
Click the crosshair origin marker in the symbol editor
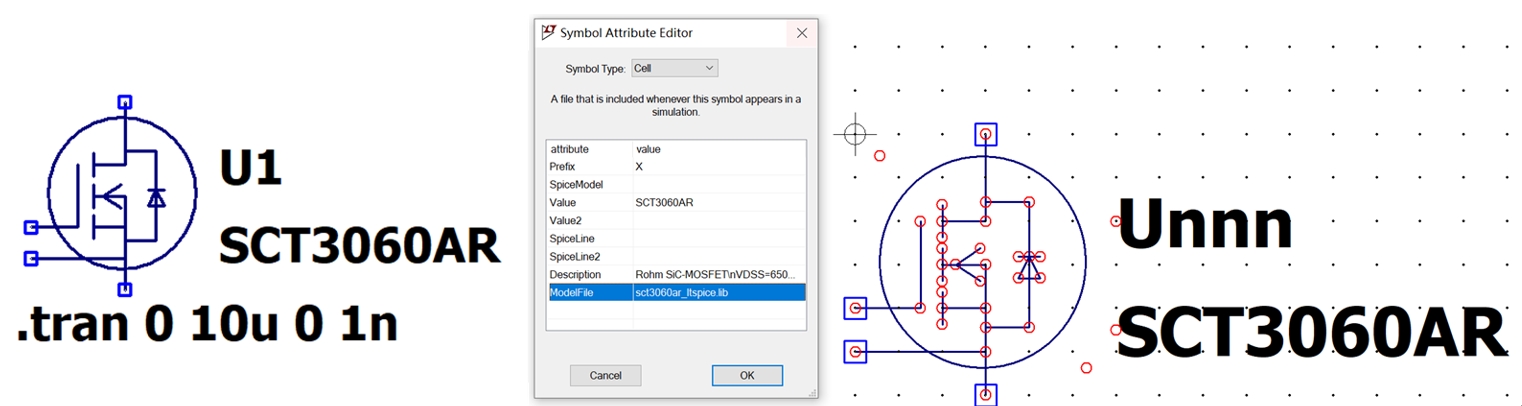pyautogui.click(x=854, y=133)
